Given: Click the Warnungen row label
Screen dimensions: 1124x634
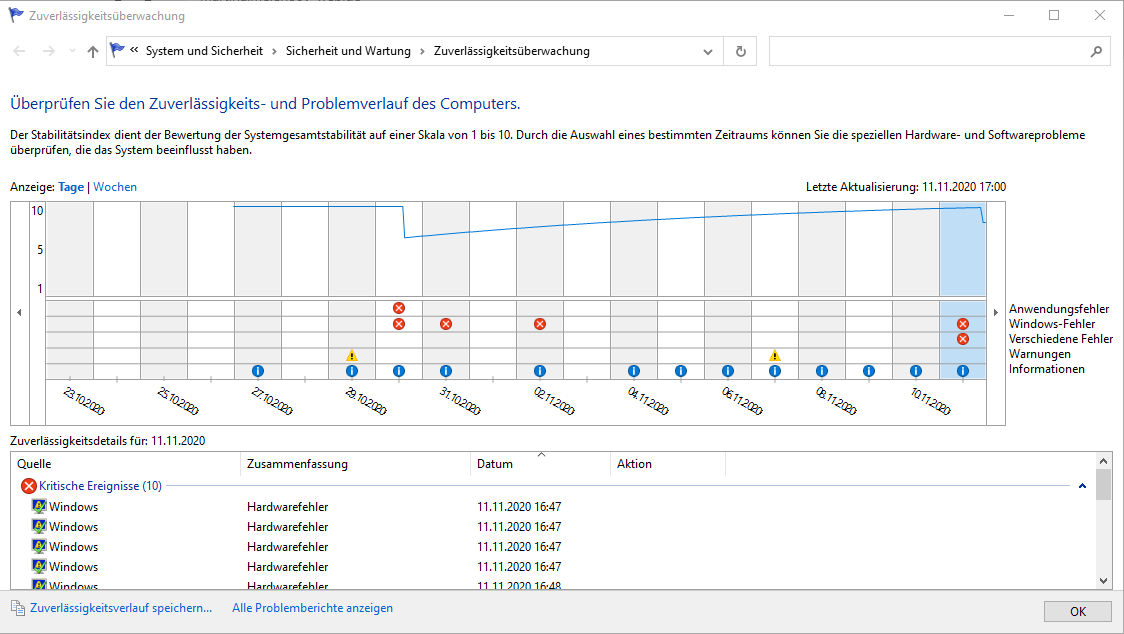Looking at the screenshot, I should pyautogui.click(x=1039, y=354).
